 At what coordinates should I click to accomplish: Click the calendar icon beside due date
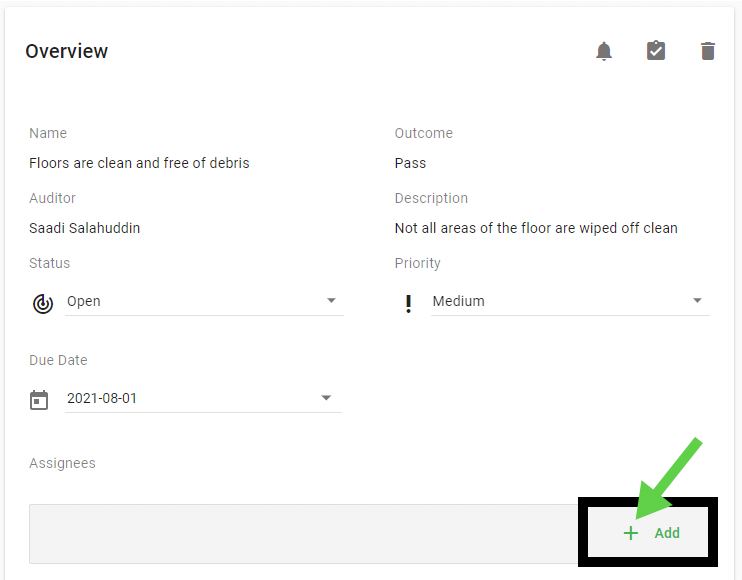click(39, 400)
